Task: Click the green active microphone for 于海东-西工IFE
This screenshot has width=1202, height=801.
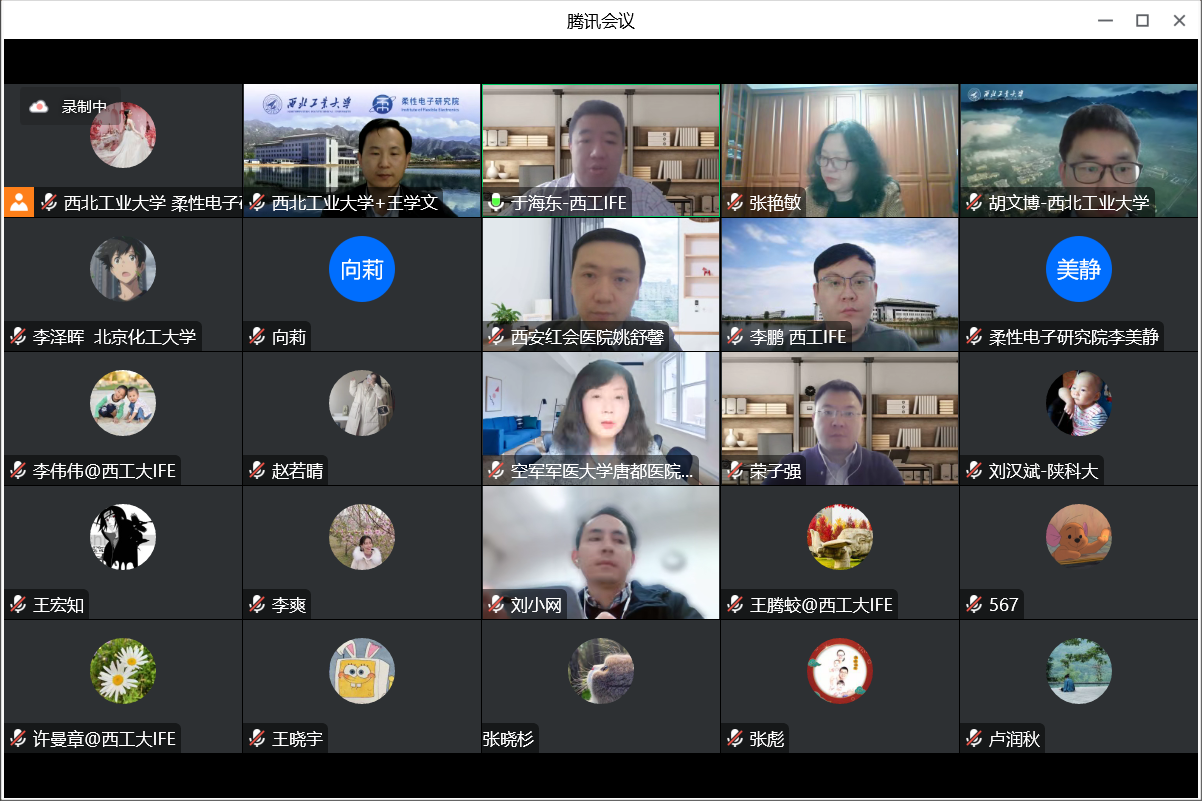Action: pyautogui.click(x=496, y=203)
